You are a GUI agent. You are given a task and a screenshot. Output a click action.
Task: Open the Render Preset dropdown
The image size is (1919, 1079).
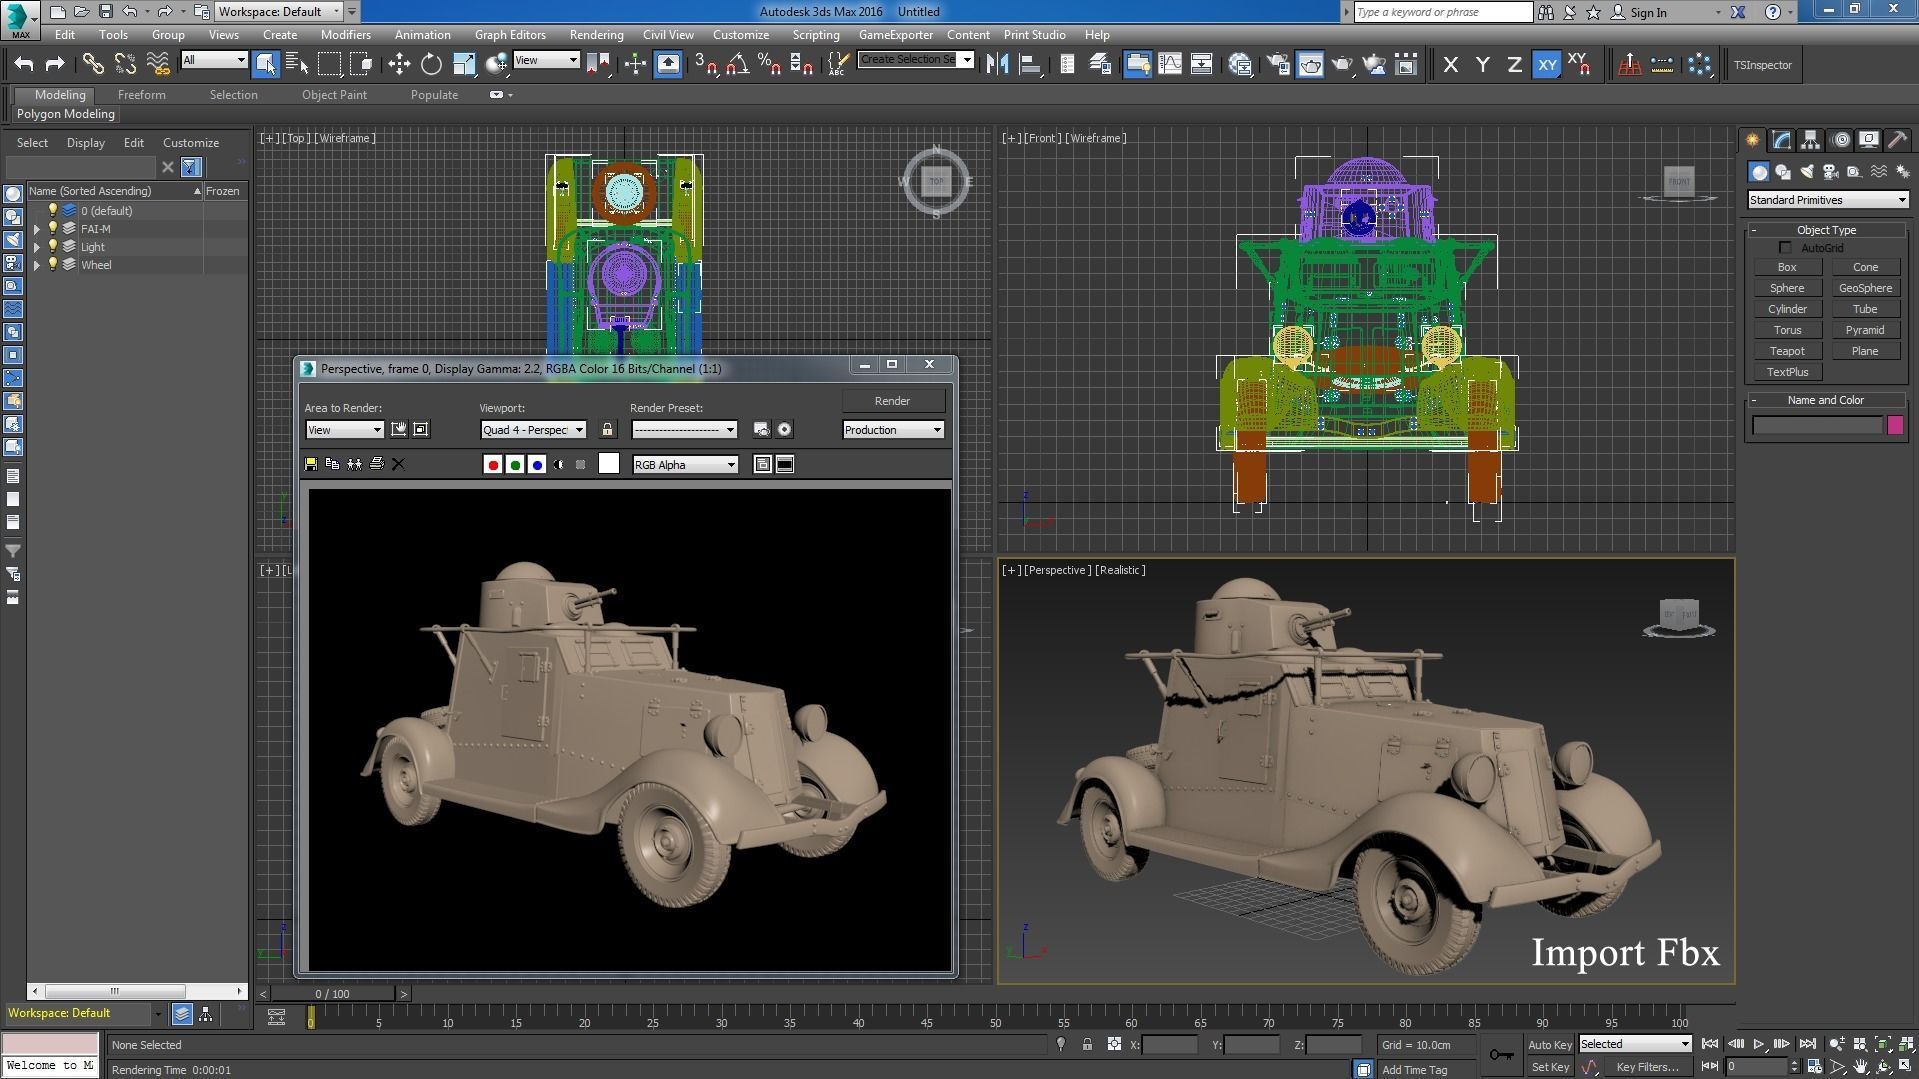(684, 430)
